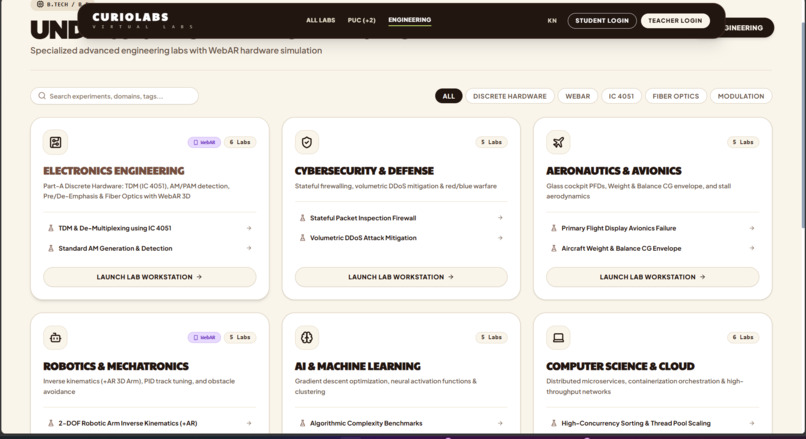Click the Teacher Login button
Image resolution: width=806 pixels, height=439 pixels.
click(675, 21)
